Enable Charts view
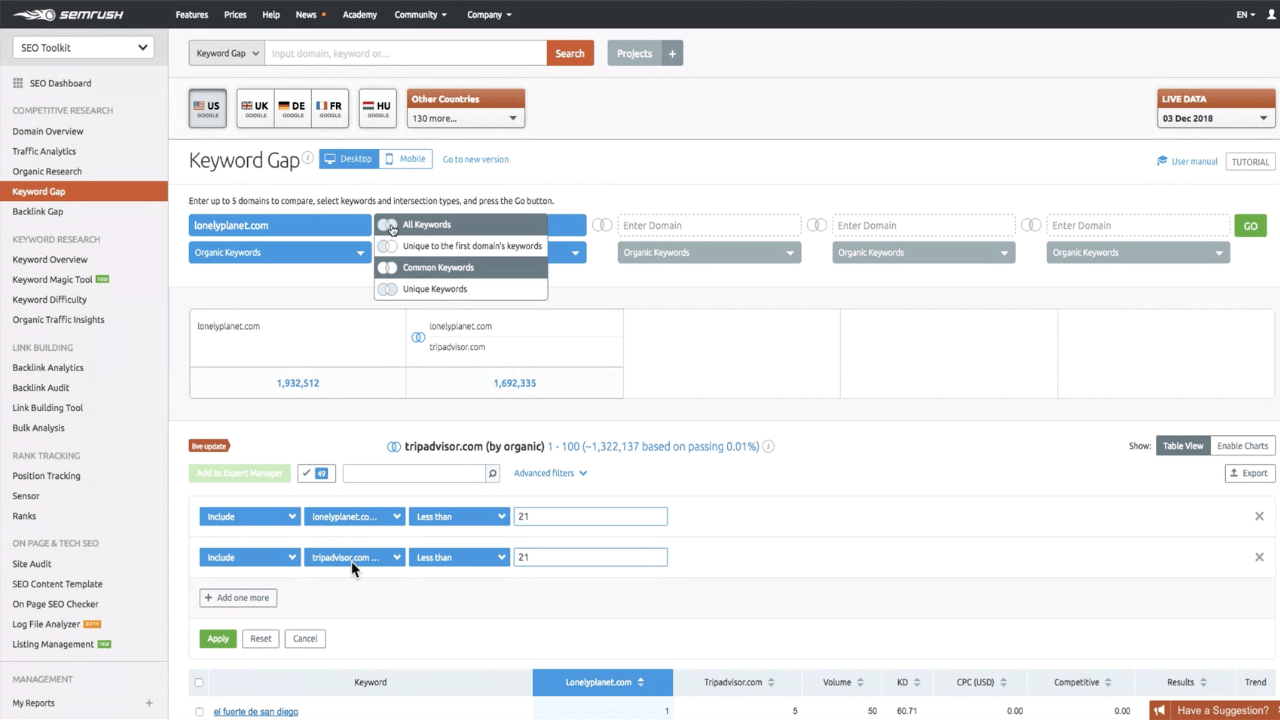Image resolution: width=1280 pixels, height=720 pixels. point(1242,446)
